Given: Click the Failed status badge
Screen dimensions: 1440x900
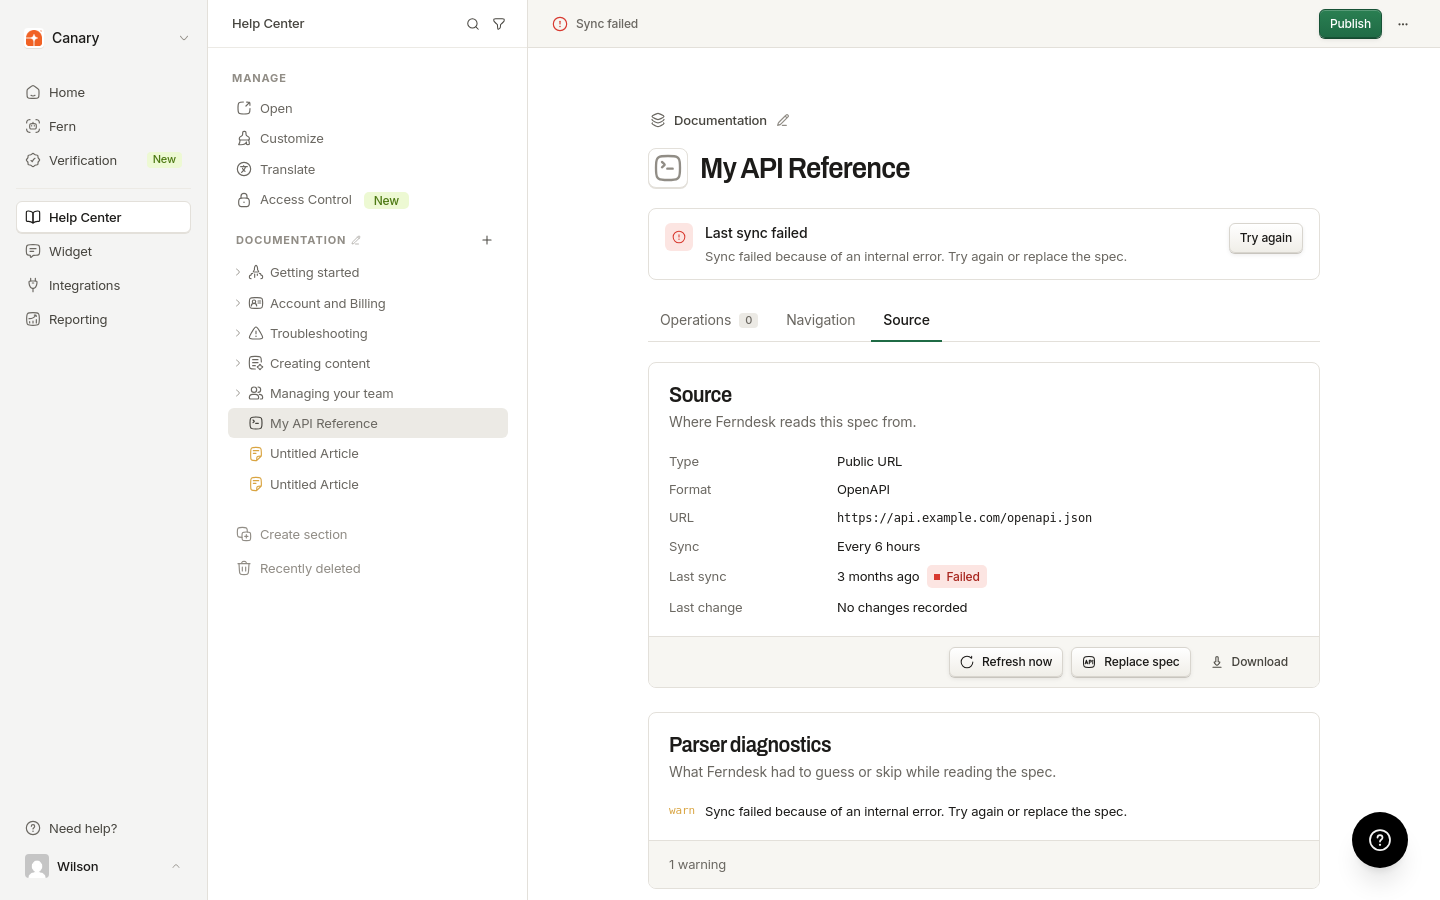Looking at the screenshot, I should (x=957, y=576).
